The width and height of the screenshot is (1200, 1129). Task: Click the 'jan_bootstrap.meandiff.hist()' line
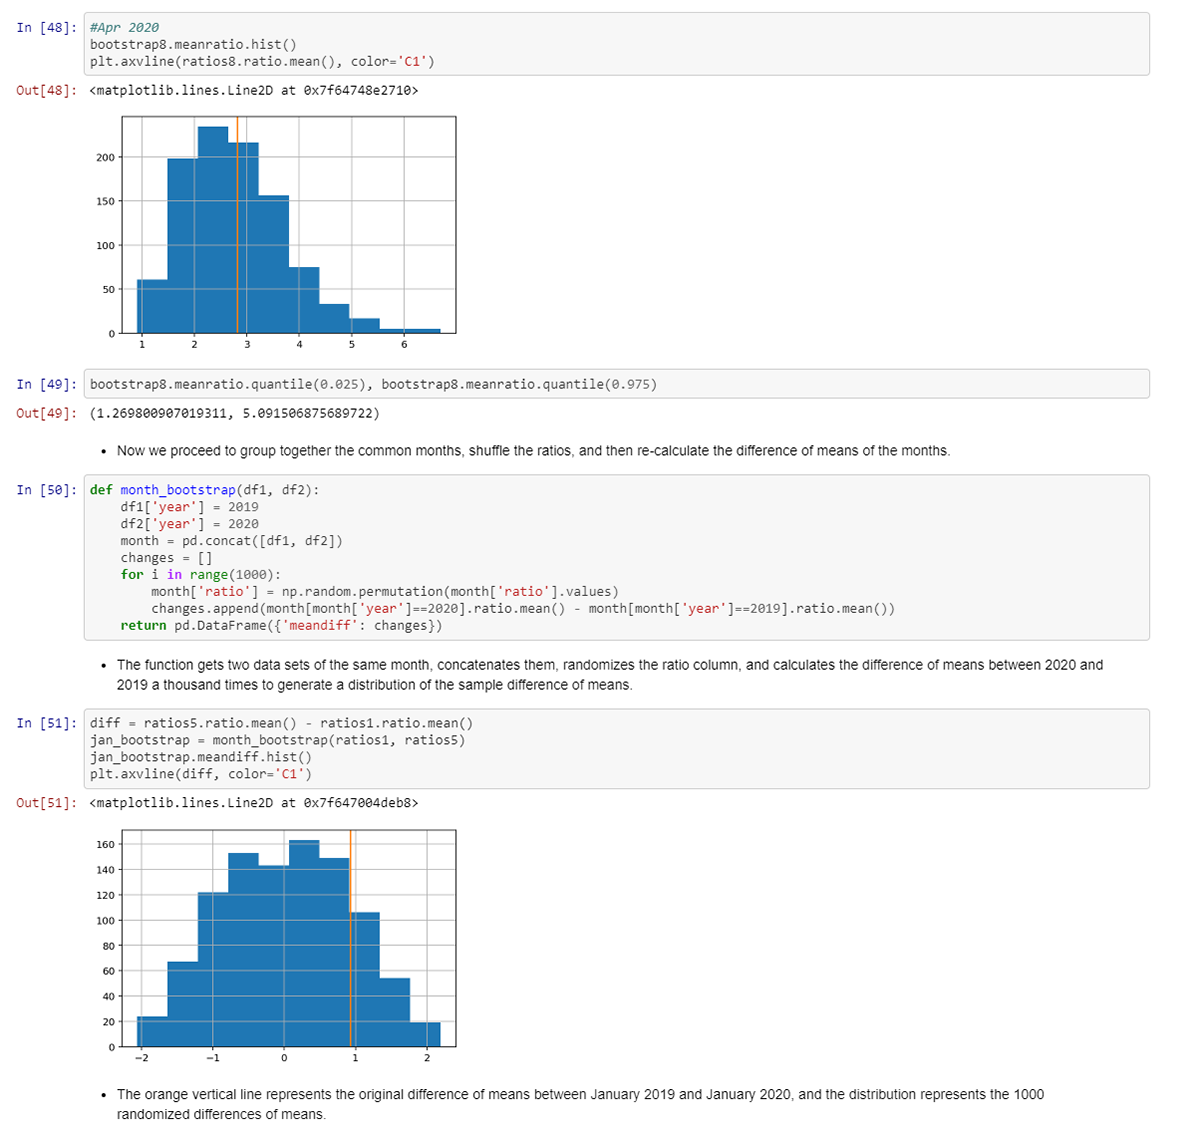(x=201, y=757)
